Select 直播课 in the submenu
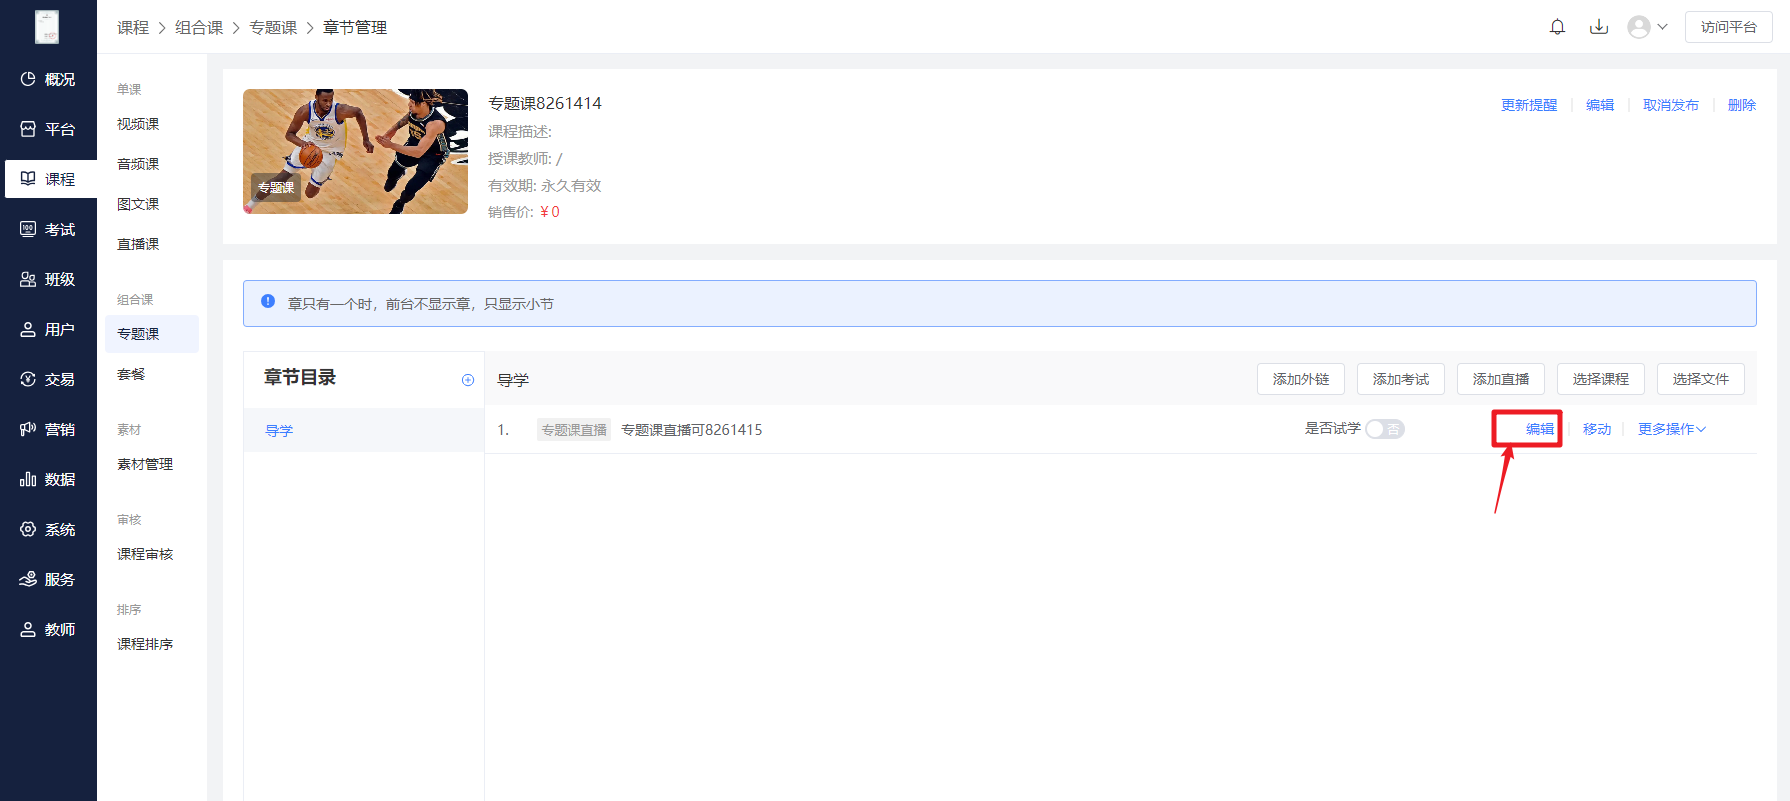1790x801 pixels. [x=138, y=244]
